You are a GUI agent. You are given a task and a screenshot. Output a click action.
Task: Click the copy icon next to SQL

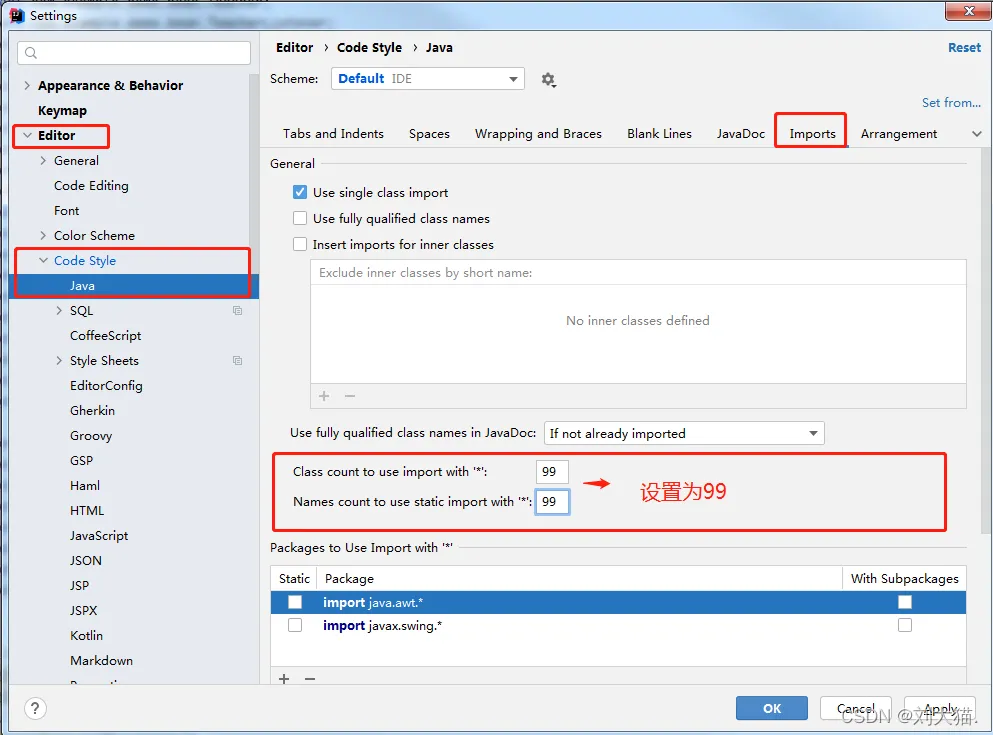click(x=237, y=310)
